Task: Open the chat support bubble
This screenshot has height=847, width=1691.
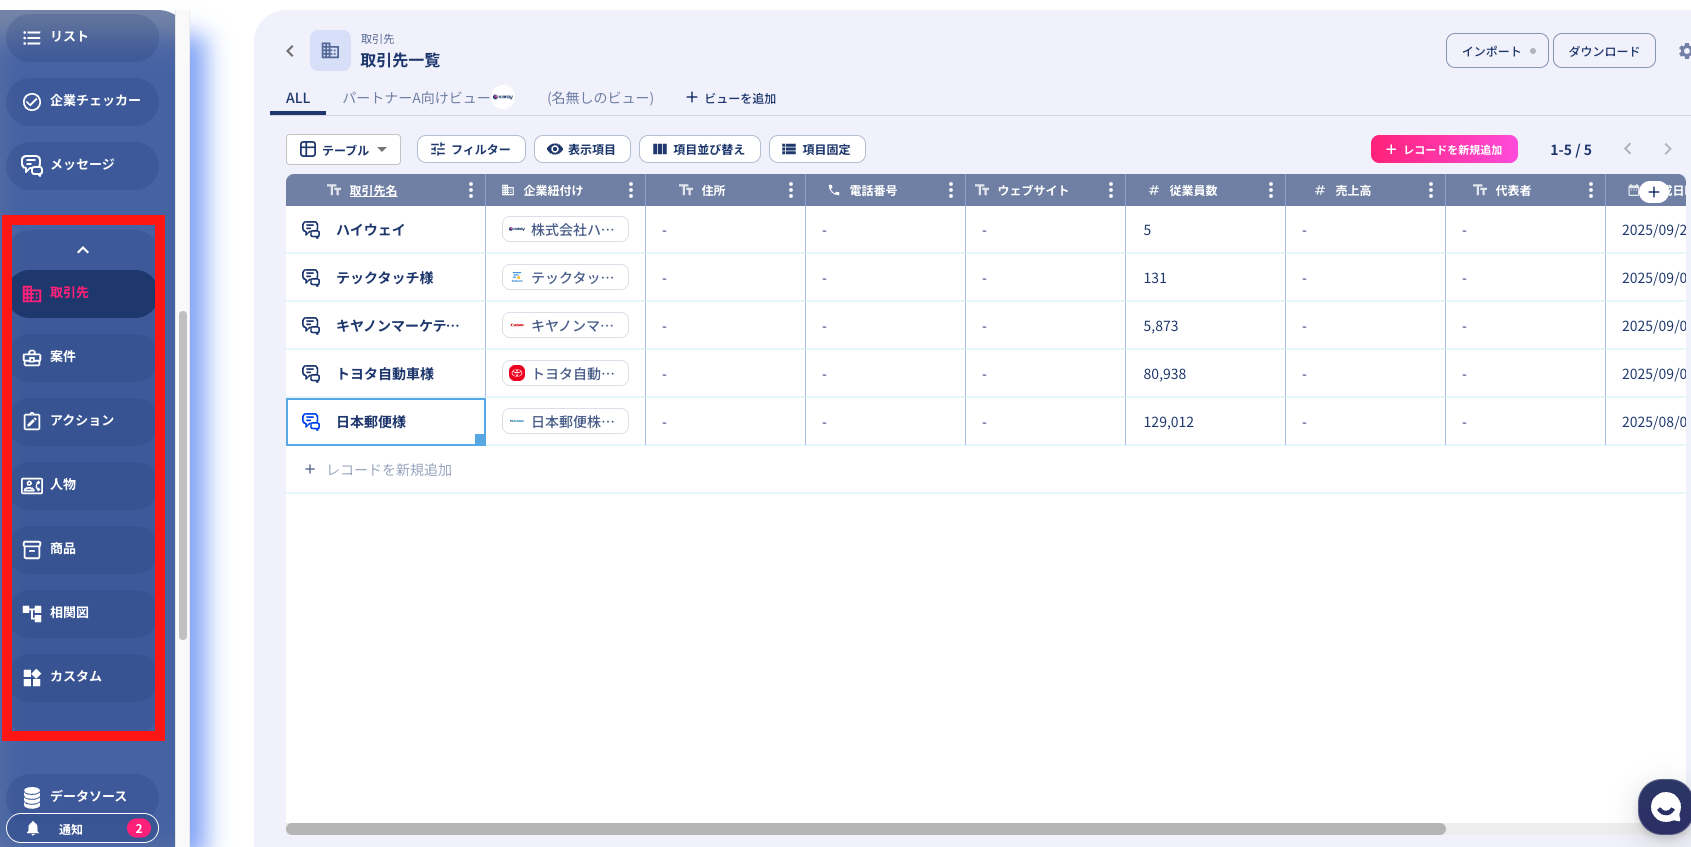Action: point(1664,806)
